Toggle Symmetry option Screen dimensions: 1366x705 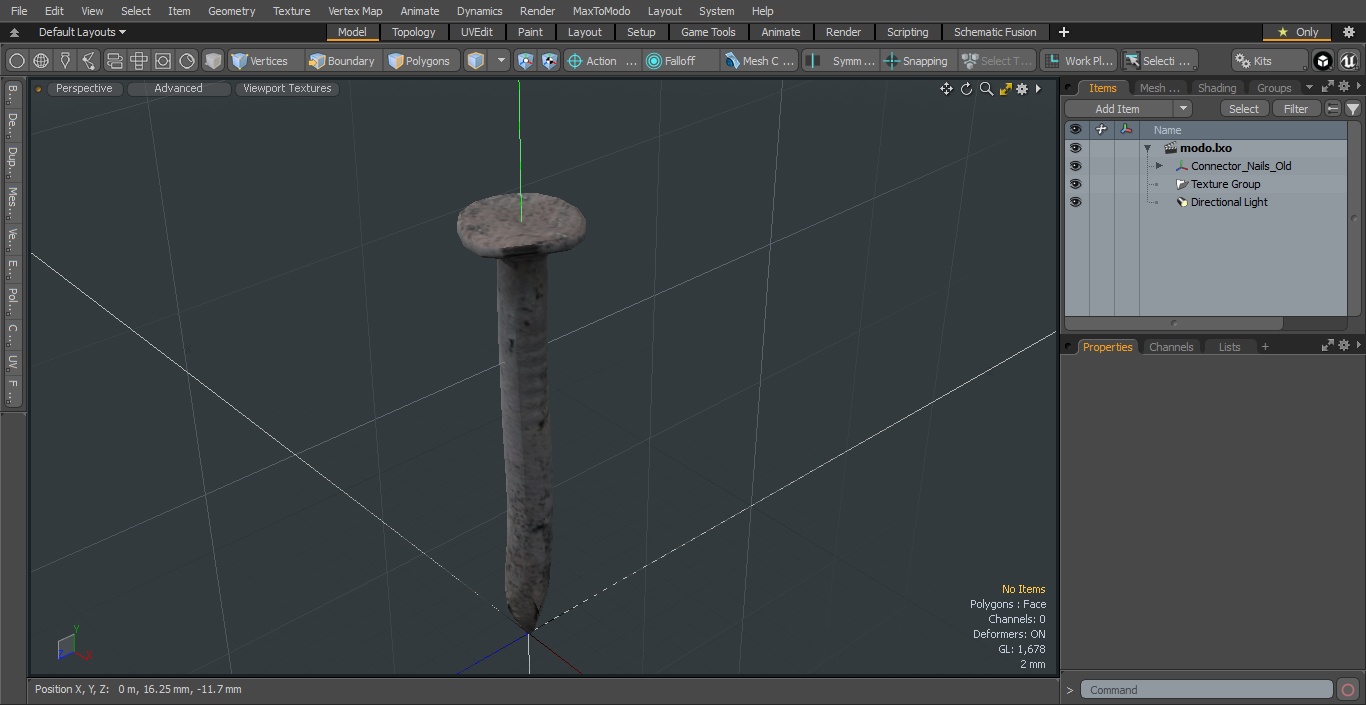point(841,61)
